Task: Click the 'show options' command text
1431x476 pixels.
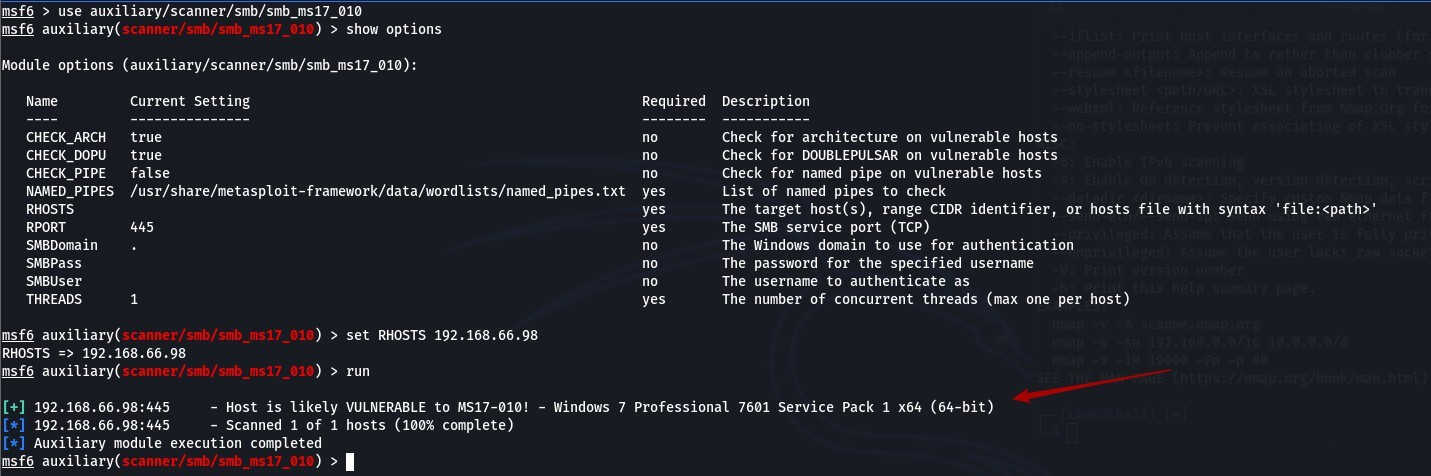Action: [394, 29]
